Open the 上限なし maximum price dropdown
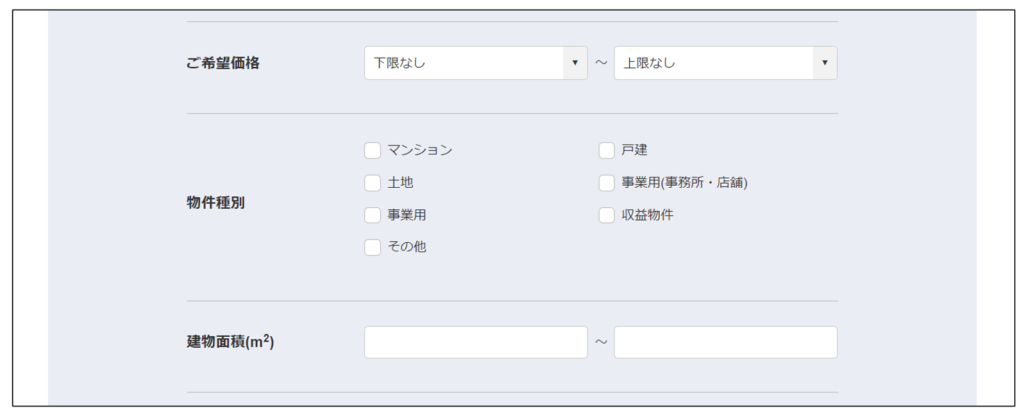The image size is (1024, 414). [x=713, y=63]
